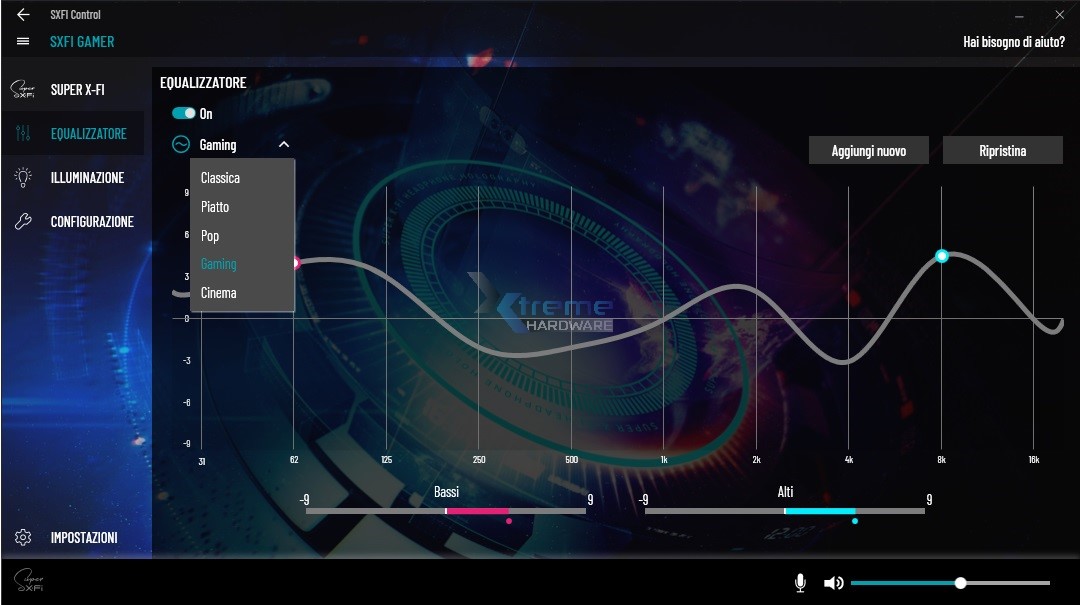Choose the Classica preset from the list
The image size is (1080, 605).
click(x=221, y=177)
